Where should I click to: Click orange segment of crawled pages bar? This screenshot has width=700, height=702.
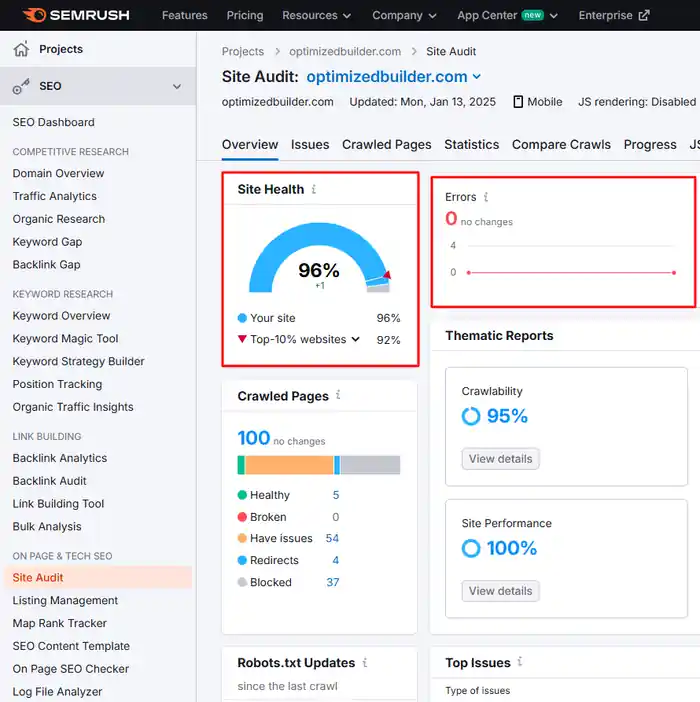289,465
